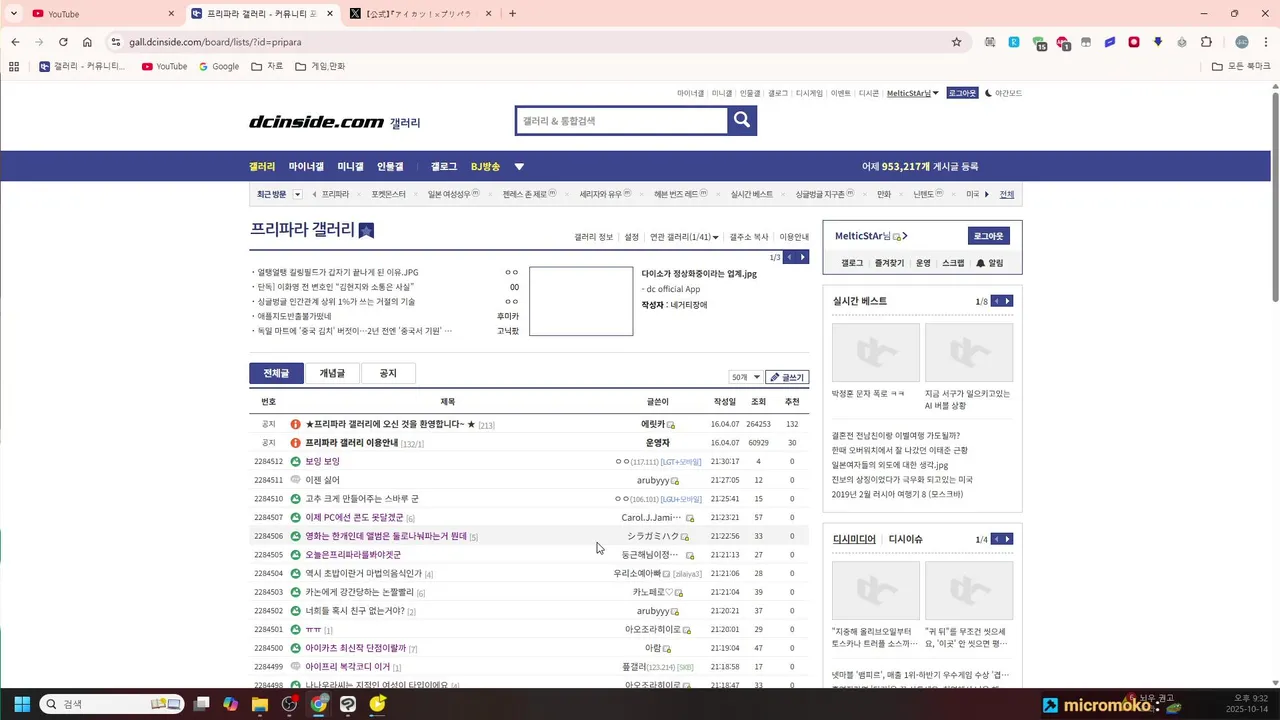Open OBS Studio from the taskbar

coord(289,704)
